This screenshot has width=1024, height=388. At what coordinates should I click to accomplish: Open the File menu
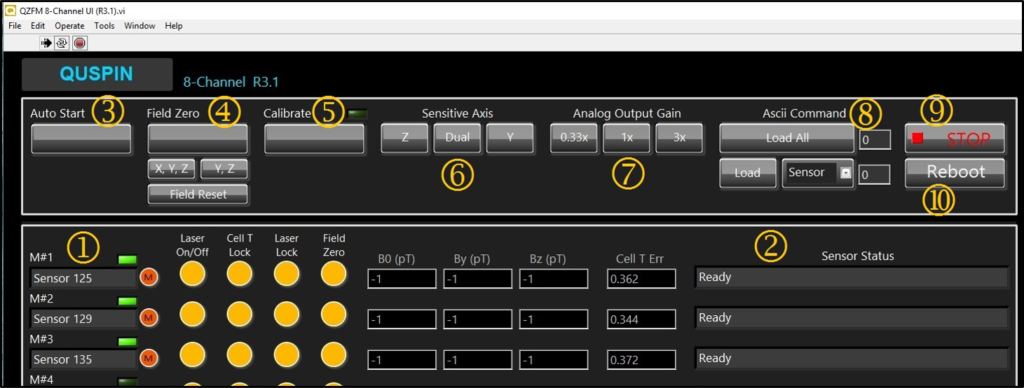click(x=15, y=26)
